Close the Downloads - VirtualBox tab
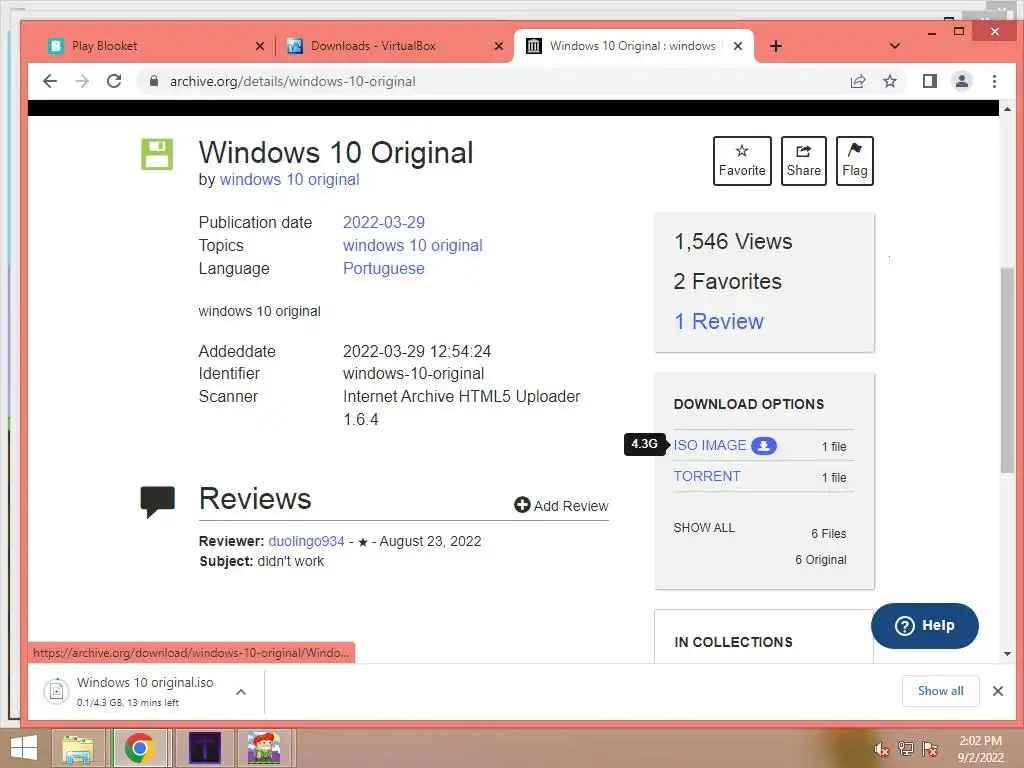This screenshot has width=1024, height=768. 499,46
